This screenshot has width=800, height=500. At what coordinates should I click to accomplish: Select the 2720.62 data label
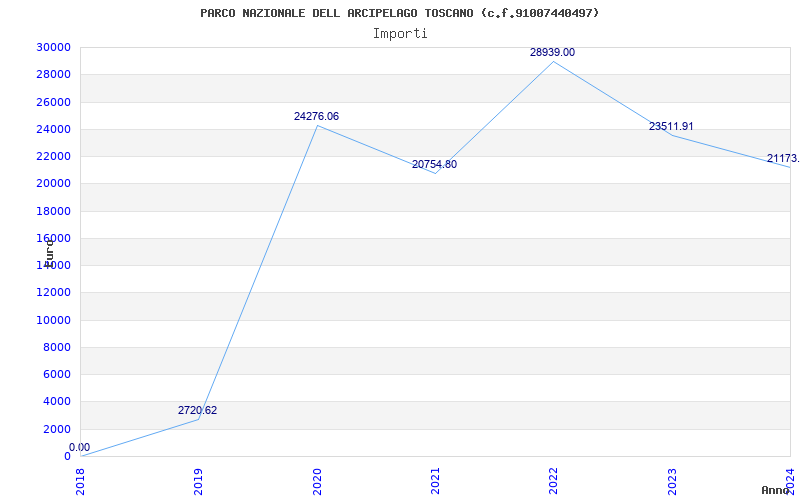tap(197, 410)
